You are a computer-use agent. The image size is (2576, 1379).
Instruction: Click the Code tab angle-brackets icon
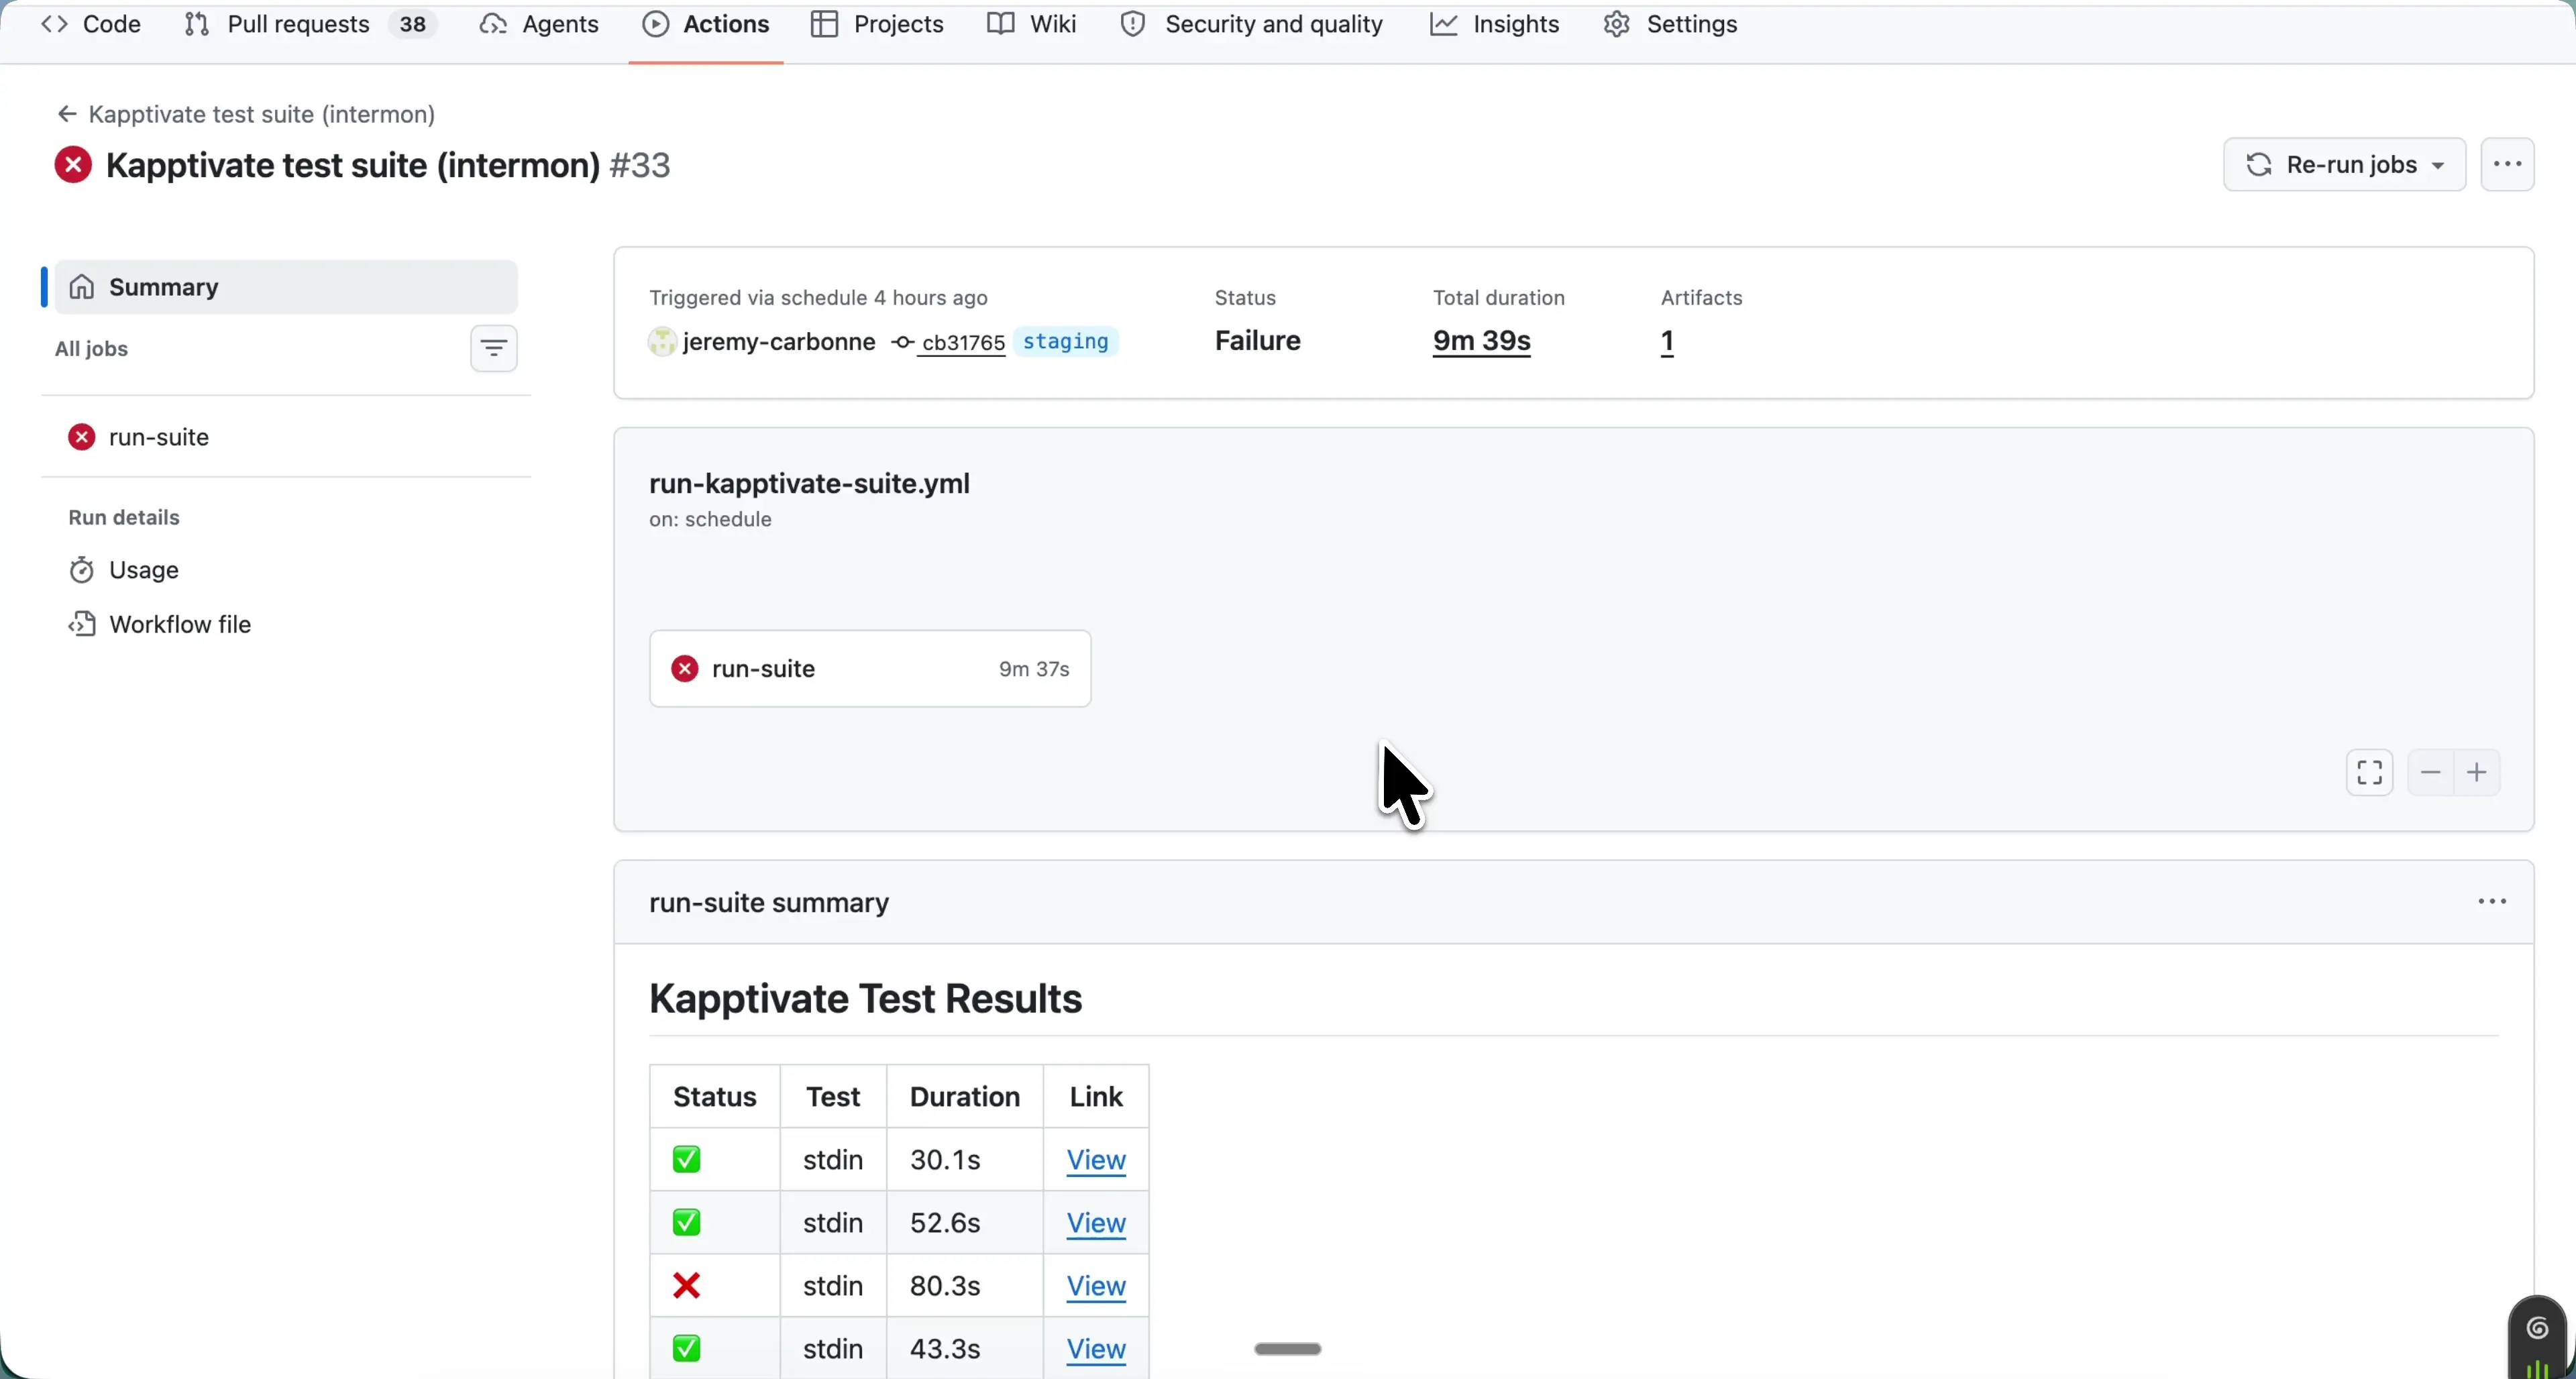pos(54,24)
